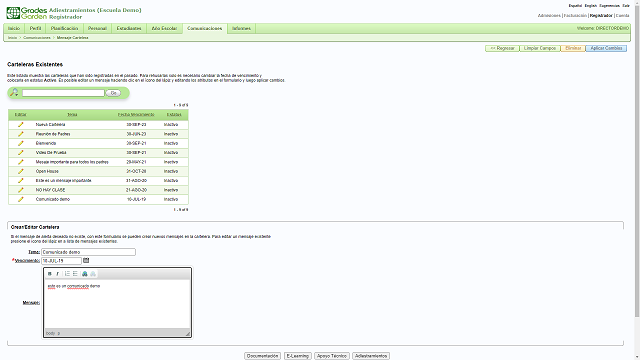Image resolution: width=640 pixels, height=360 pixels.
Task: Click the Salir link
Action: 626,6
